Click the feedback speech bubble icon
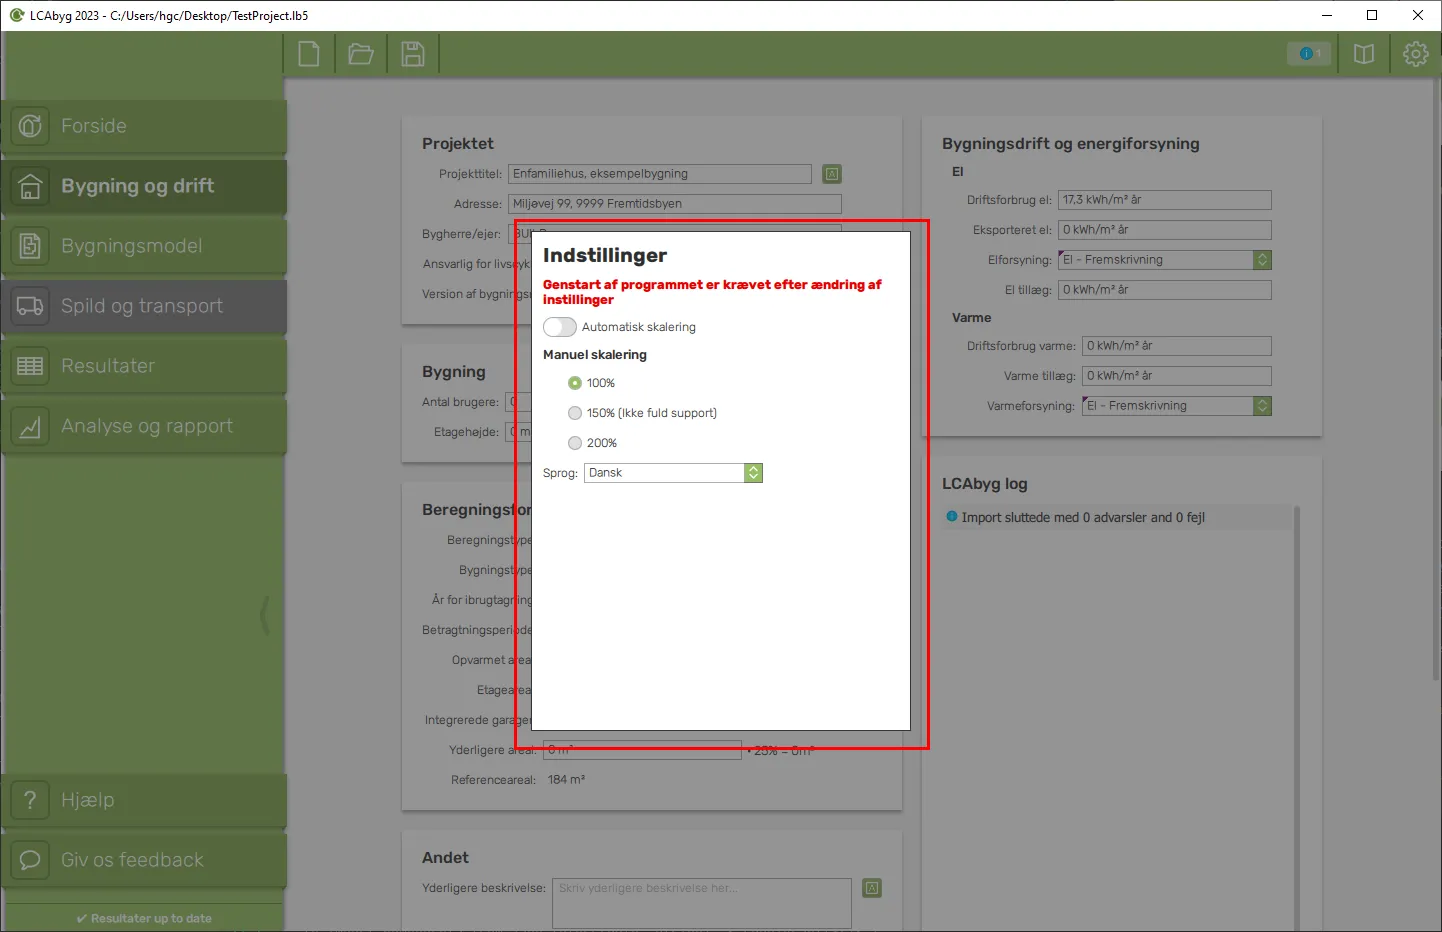The image size is (1442, 932). pos(30,860)
